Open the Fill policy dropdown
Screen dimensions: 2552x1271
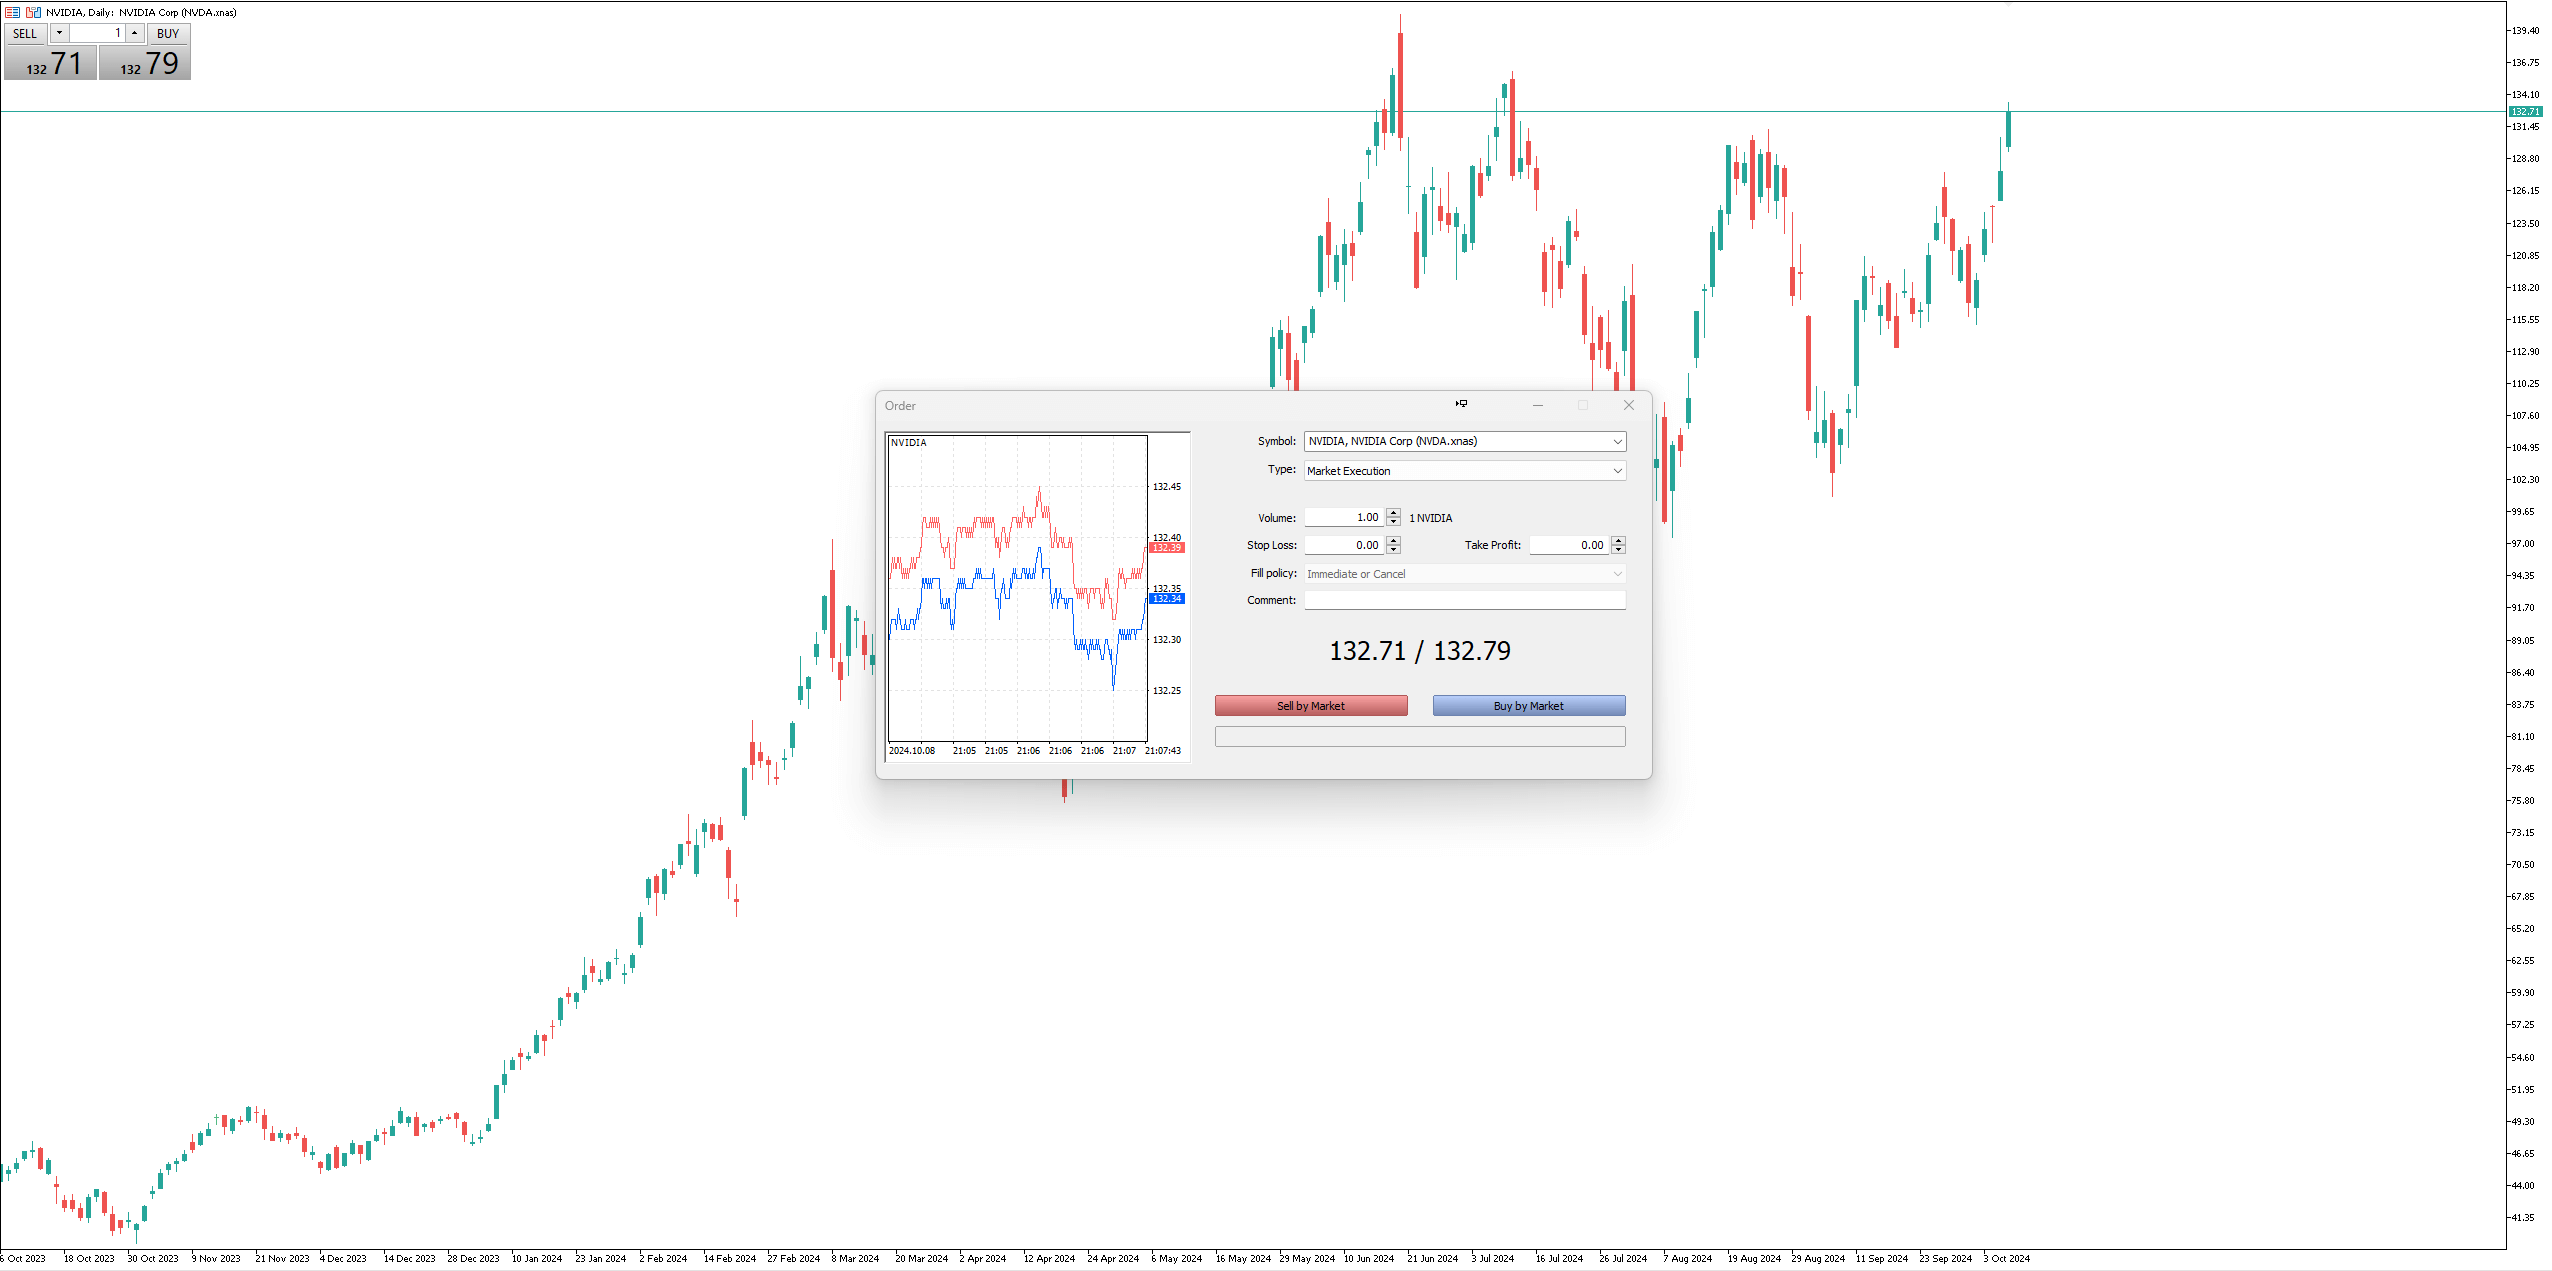[1617, 574]
